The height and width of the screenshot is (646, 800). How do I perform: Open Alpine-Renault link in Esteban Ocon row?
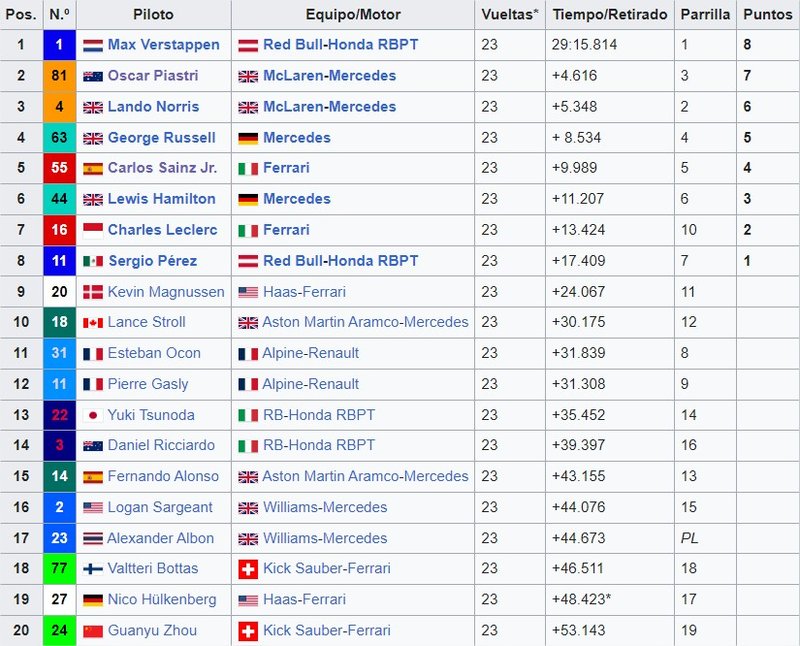pyautogui.click(x=310, y=353)
